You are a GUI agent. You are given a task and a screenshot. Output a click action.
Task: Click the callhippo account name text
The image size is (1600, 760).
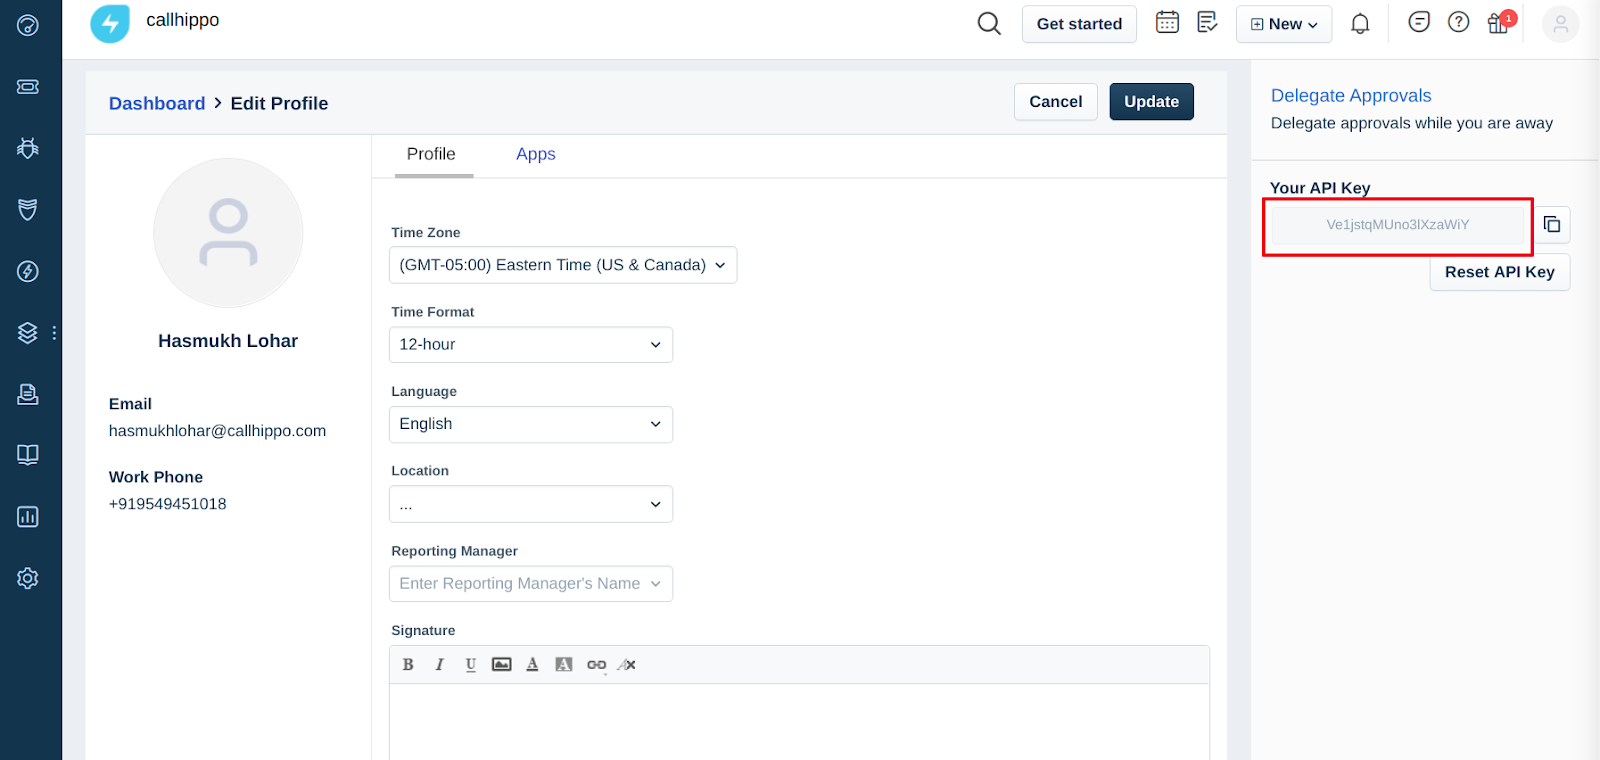[x=183, y=20]
